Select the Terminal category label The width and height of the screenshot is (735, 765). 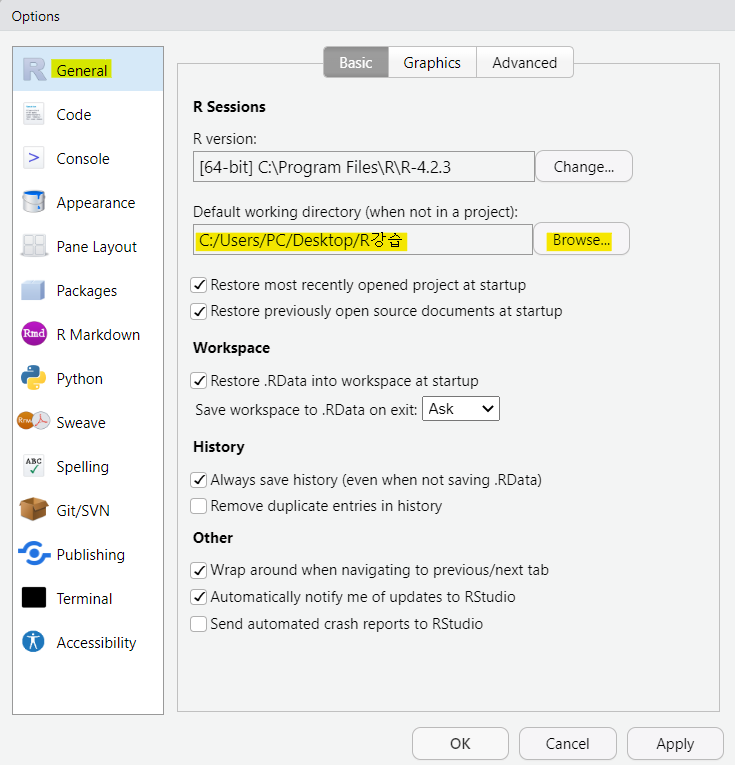84,599
